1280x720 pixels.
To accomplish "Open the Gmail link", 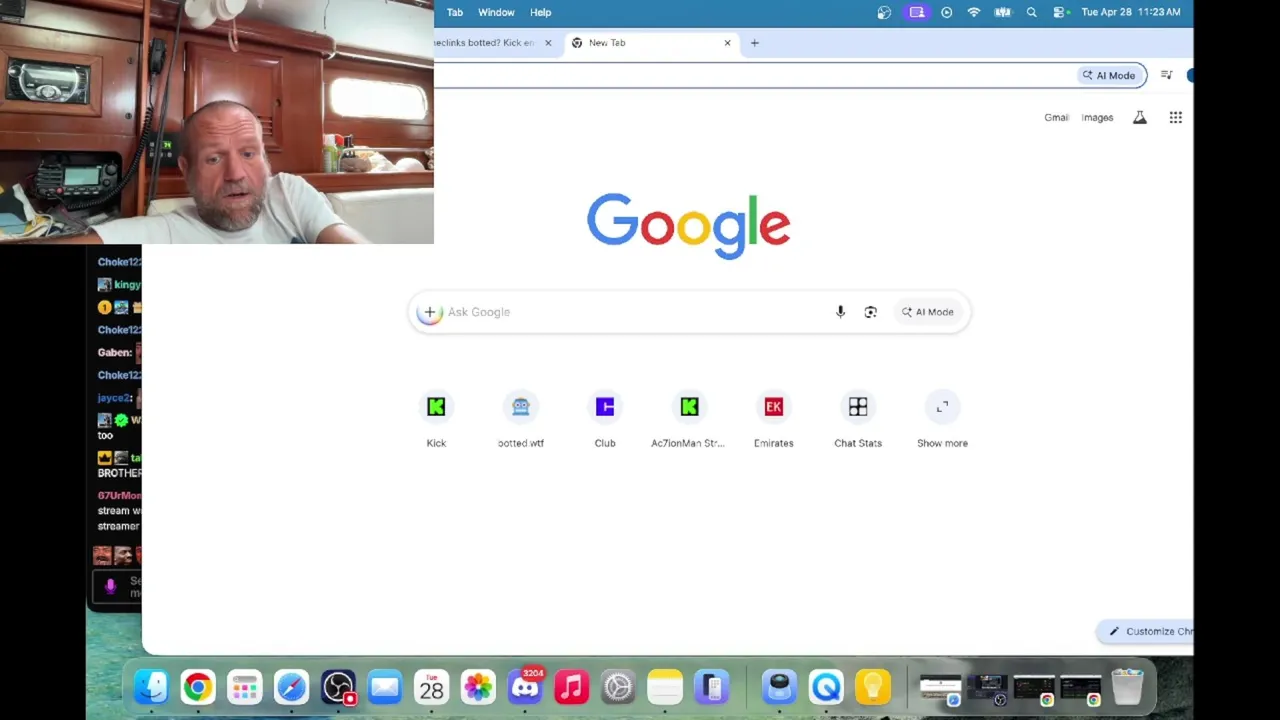I will 1056,118.
